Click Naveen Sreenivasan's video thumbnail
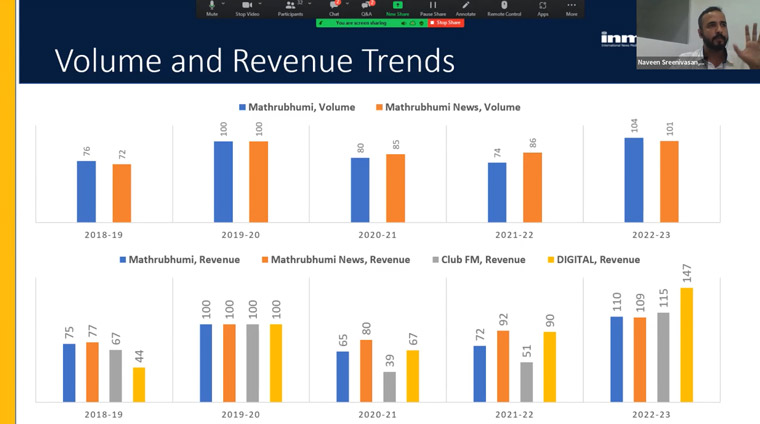 [698, 34]
